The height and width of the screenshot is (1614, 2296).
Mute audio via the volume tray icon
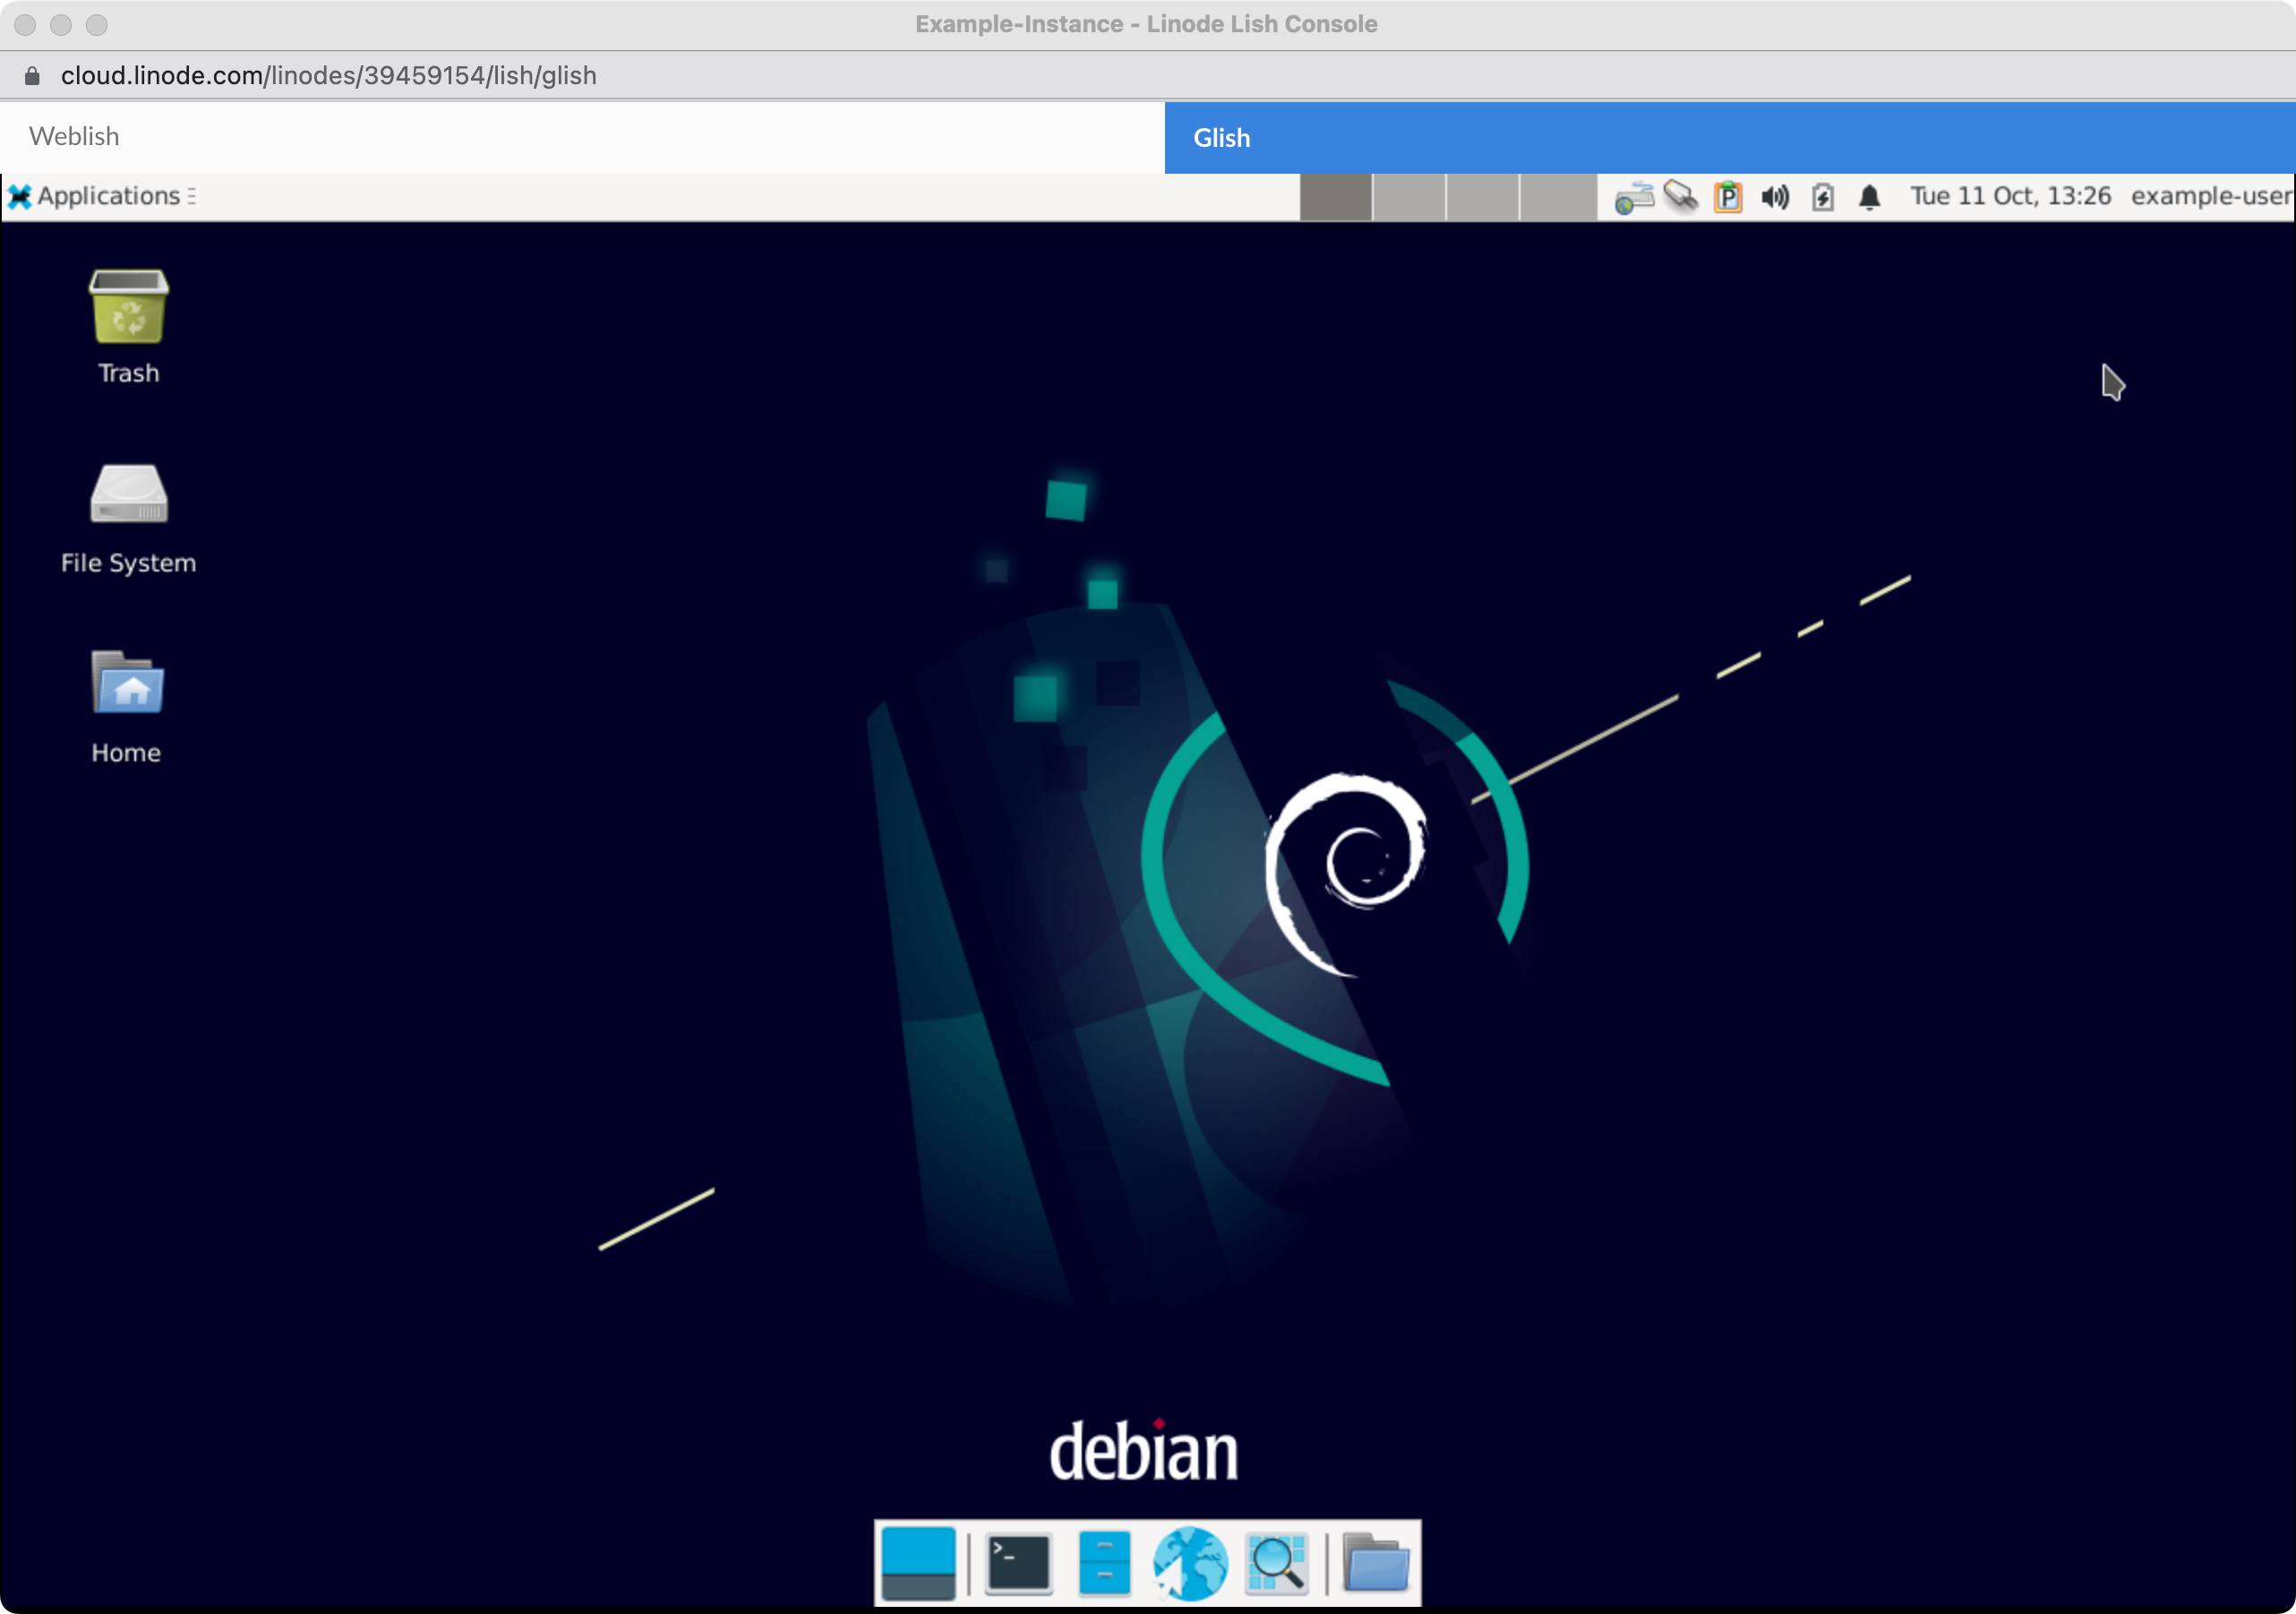click(x=1775, y=196)
